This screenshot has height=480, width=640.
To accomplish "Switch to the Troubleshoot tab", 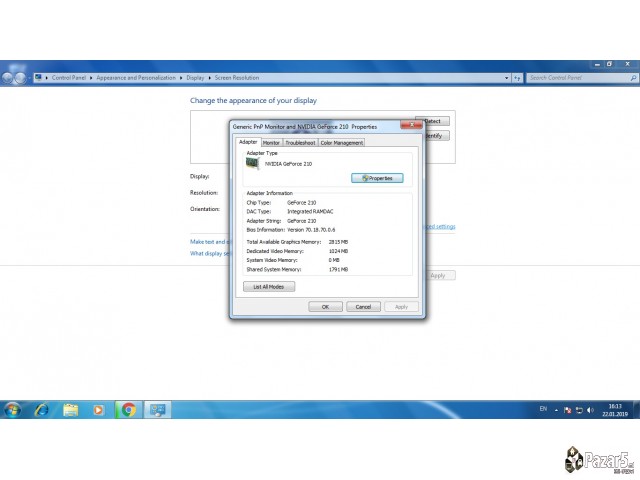I will (x=300, y=142).
